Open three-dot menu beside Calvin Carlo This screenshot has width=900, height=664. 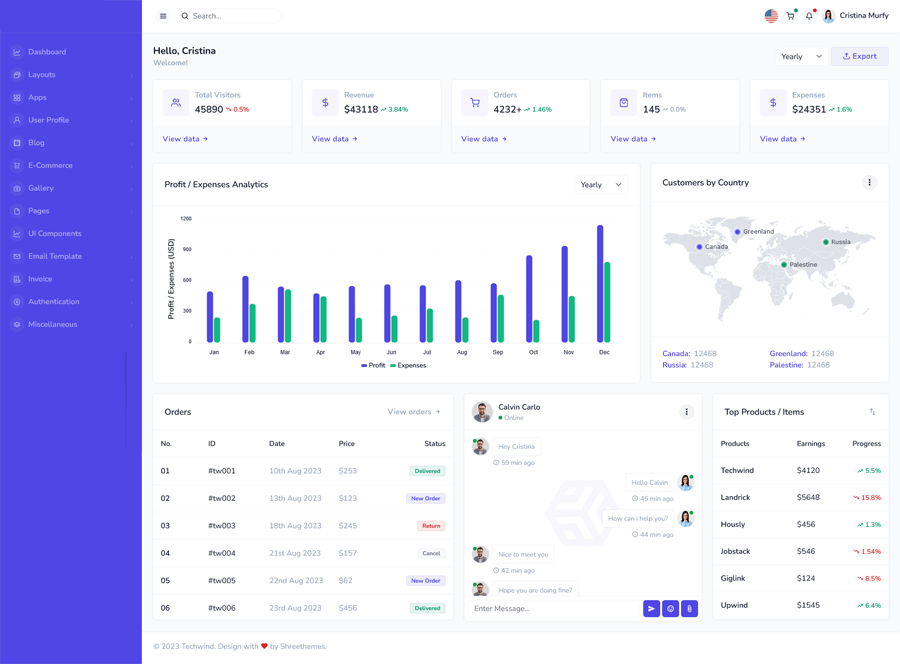pyautogui.click(x=686, y=412)
